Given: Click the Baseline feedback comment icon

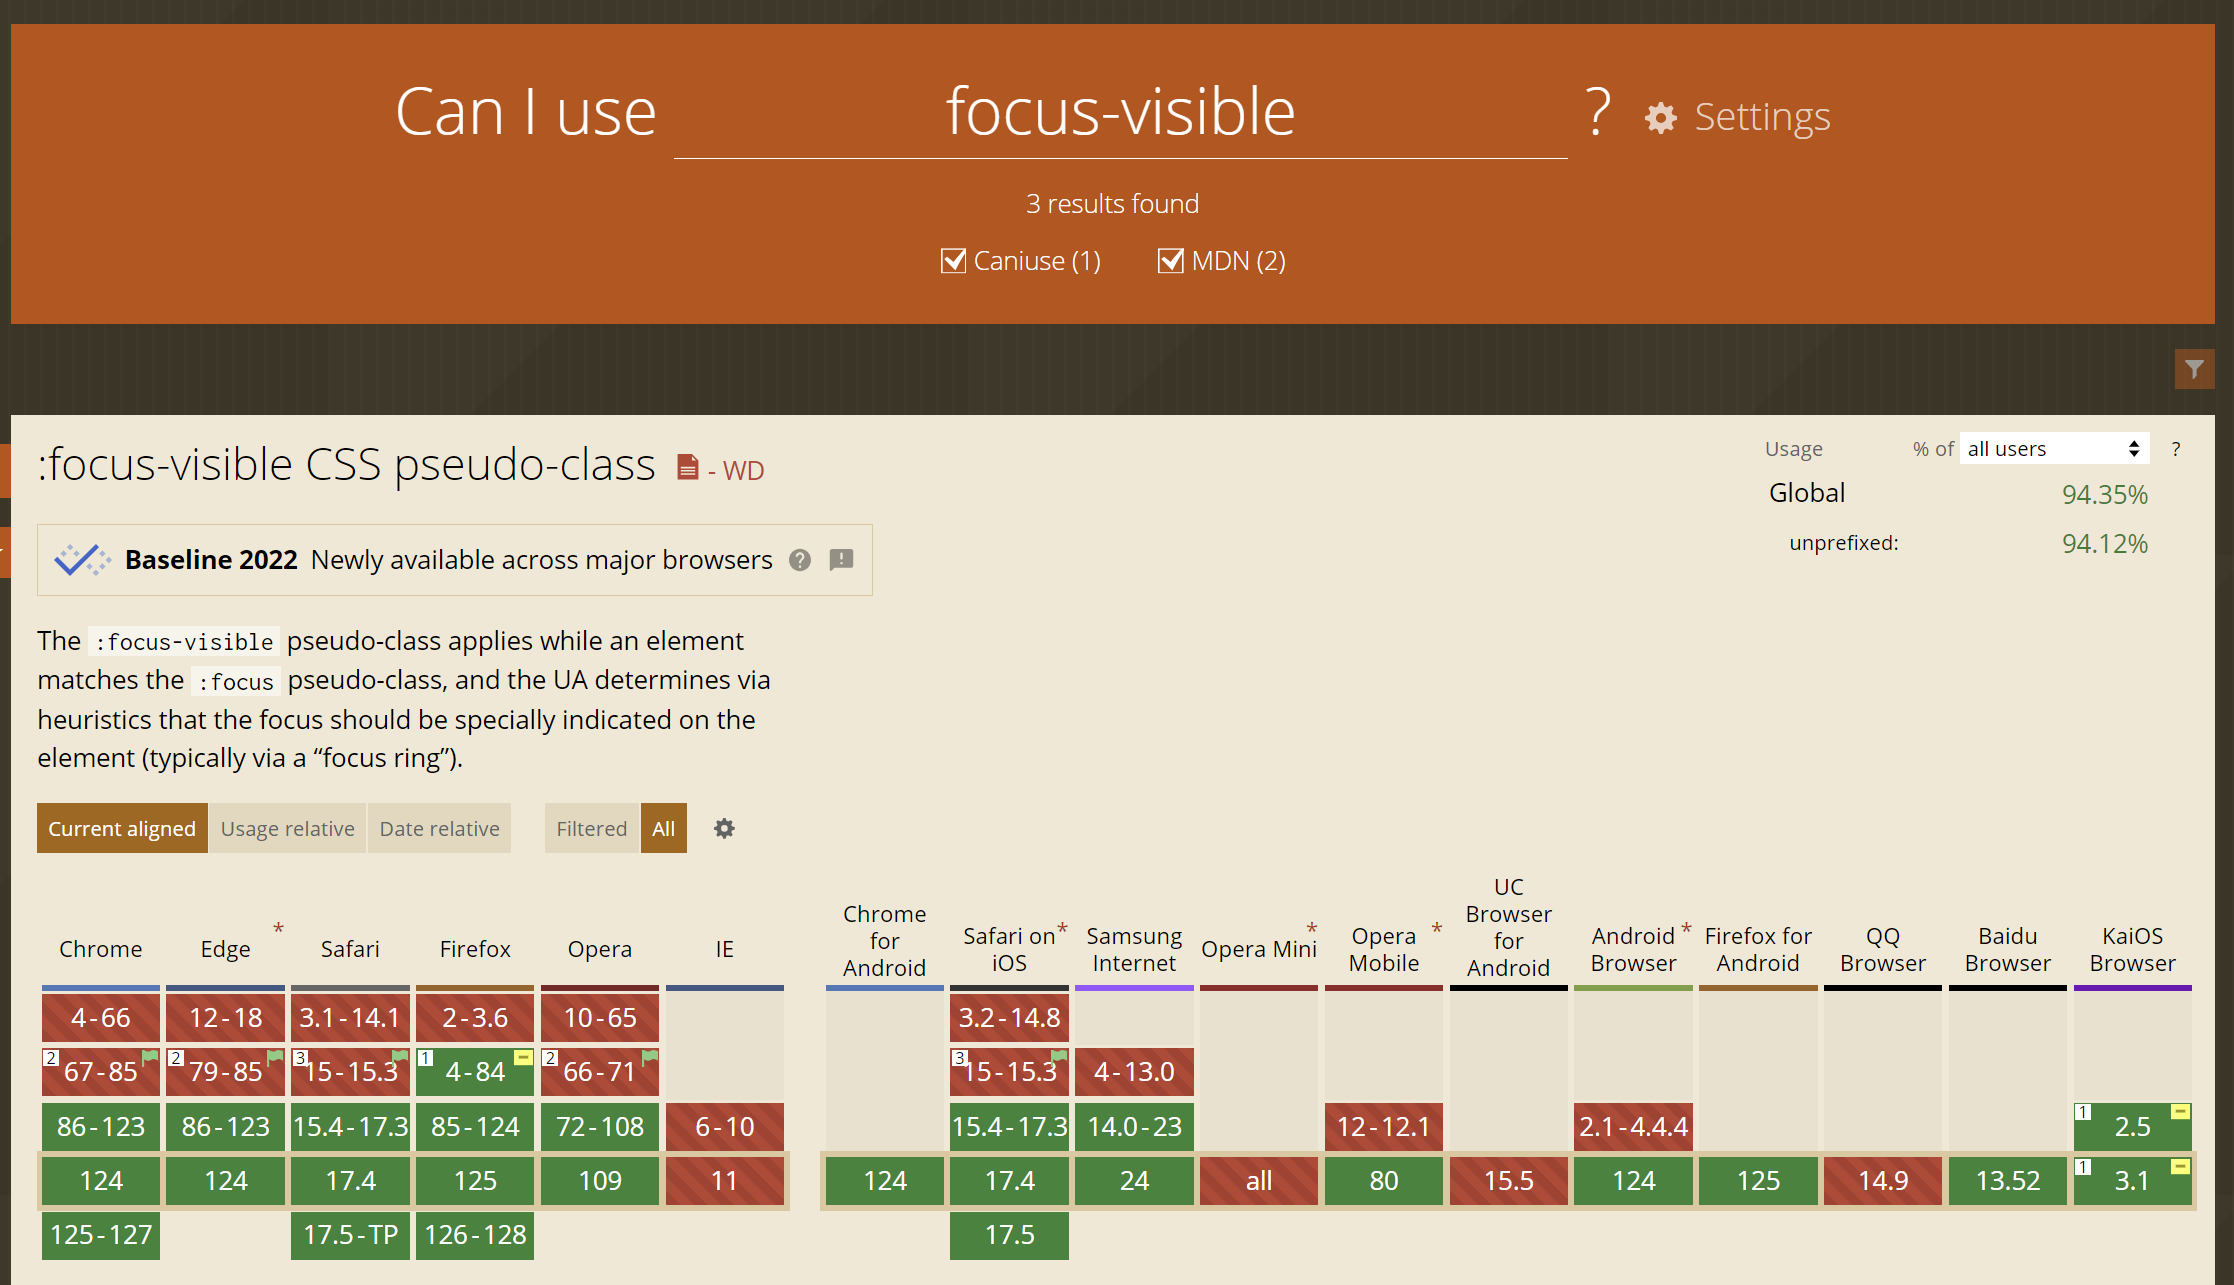Looking at the screenshot, I should (842, 560).
